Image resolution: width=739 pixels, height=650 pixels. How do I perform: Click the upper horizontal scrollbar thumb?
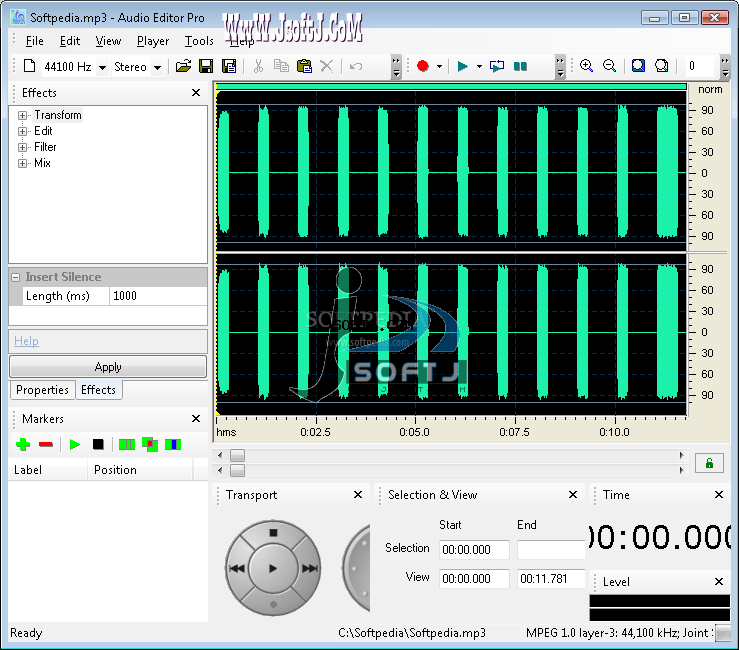click(x=238, y=455)
